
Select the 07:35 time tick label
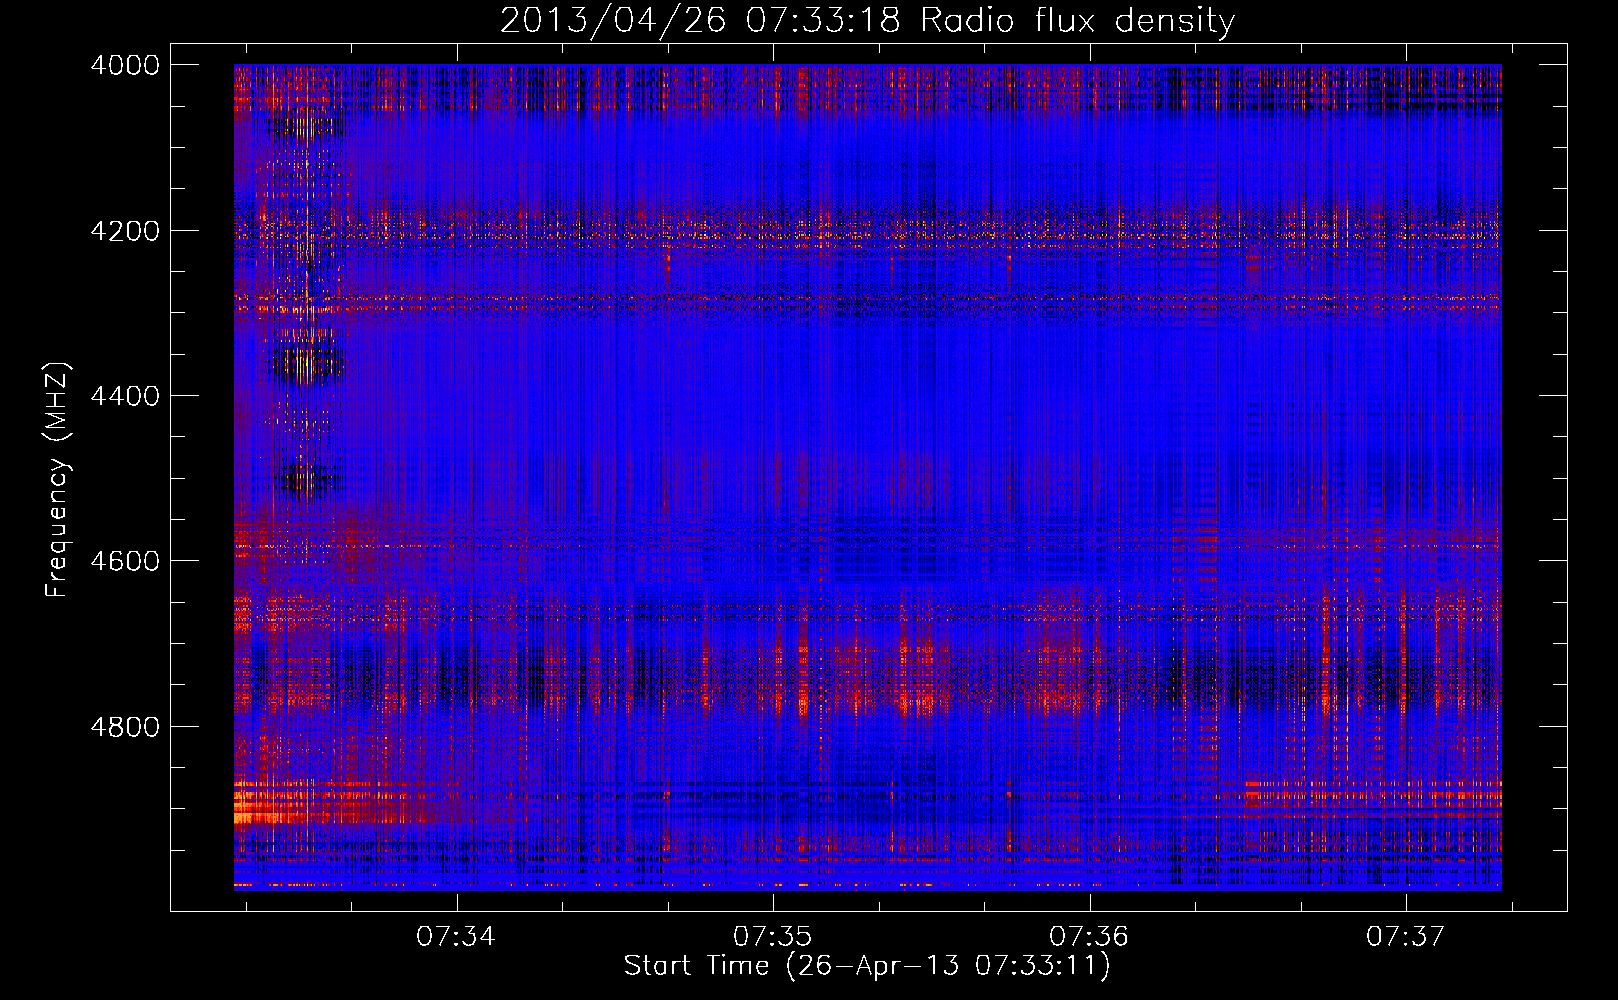773,936
